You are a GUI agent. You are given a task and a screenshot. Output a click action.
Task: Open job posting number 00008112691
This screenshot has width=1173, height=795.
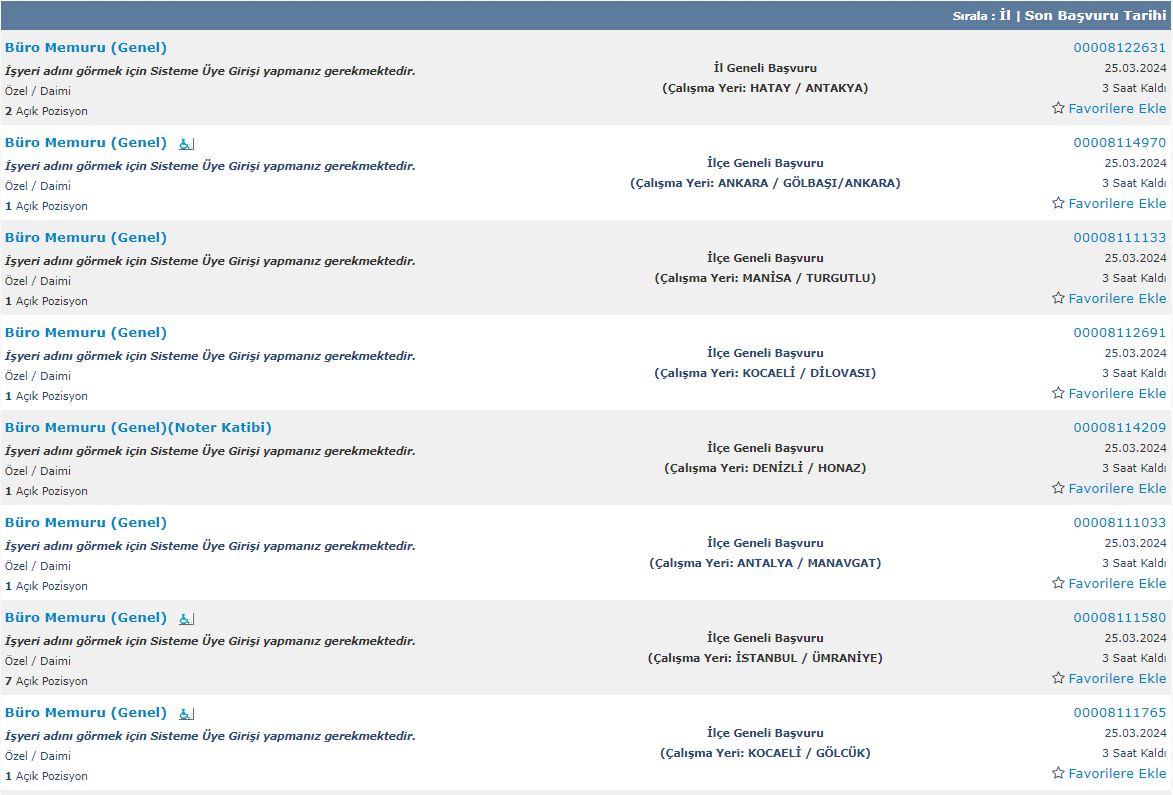click(x=1119, y=333)
